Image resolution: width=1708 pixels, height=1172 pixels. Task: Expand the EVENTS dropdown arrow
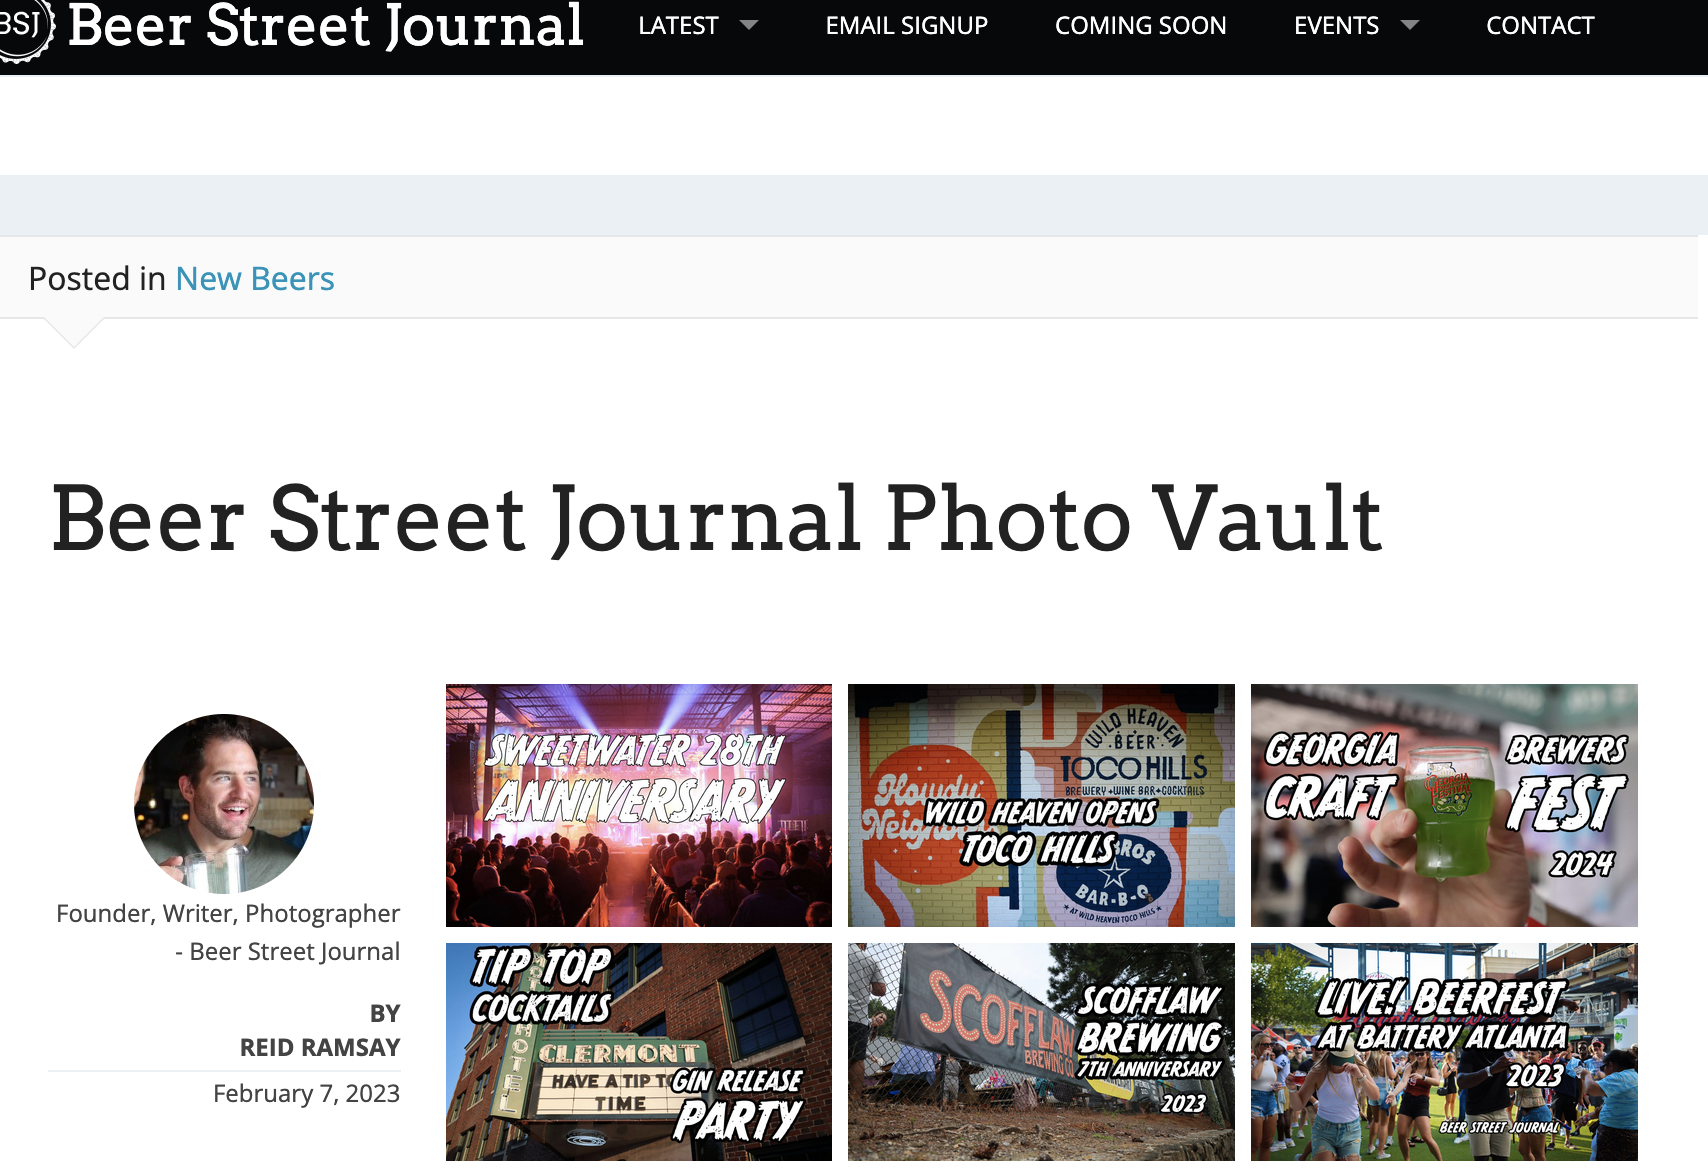click(1410, 26)
